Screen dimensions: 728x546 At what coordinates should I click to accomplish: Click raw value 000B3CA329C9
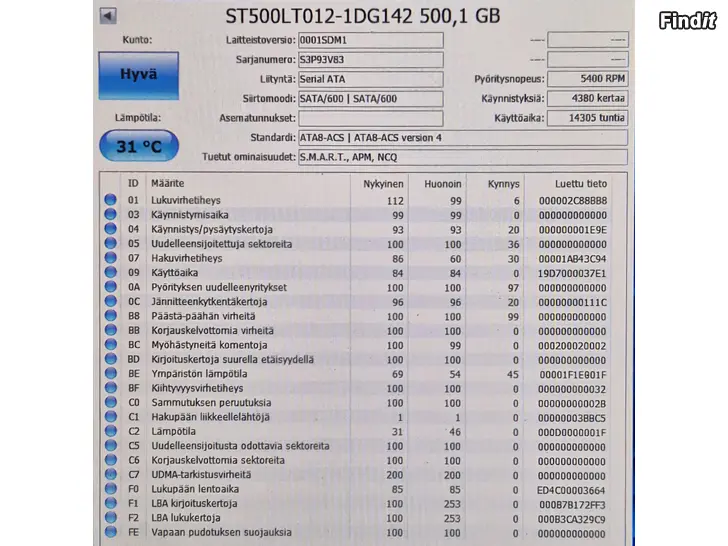[572, 519]
